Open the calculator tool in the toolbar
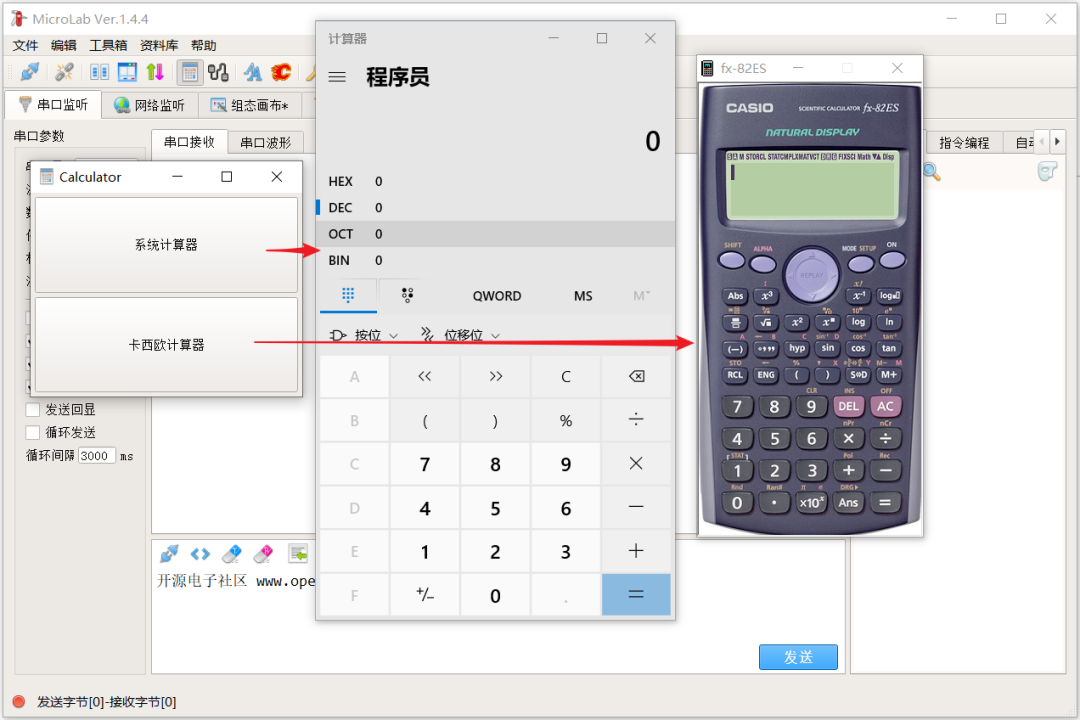Viewport: 1080px width, 720px height. click(189, 71)
